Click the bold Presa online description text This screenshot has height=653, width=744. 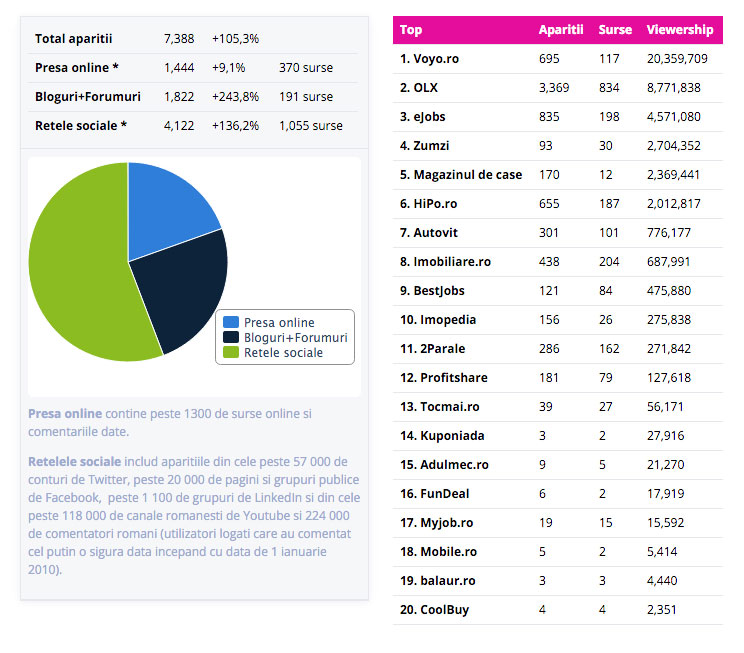(x=65, y=413)
